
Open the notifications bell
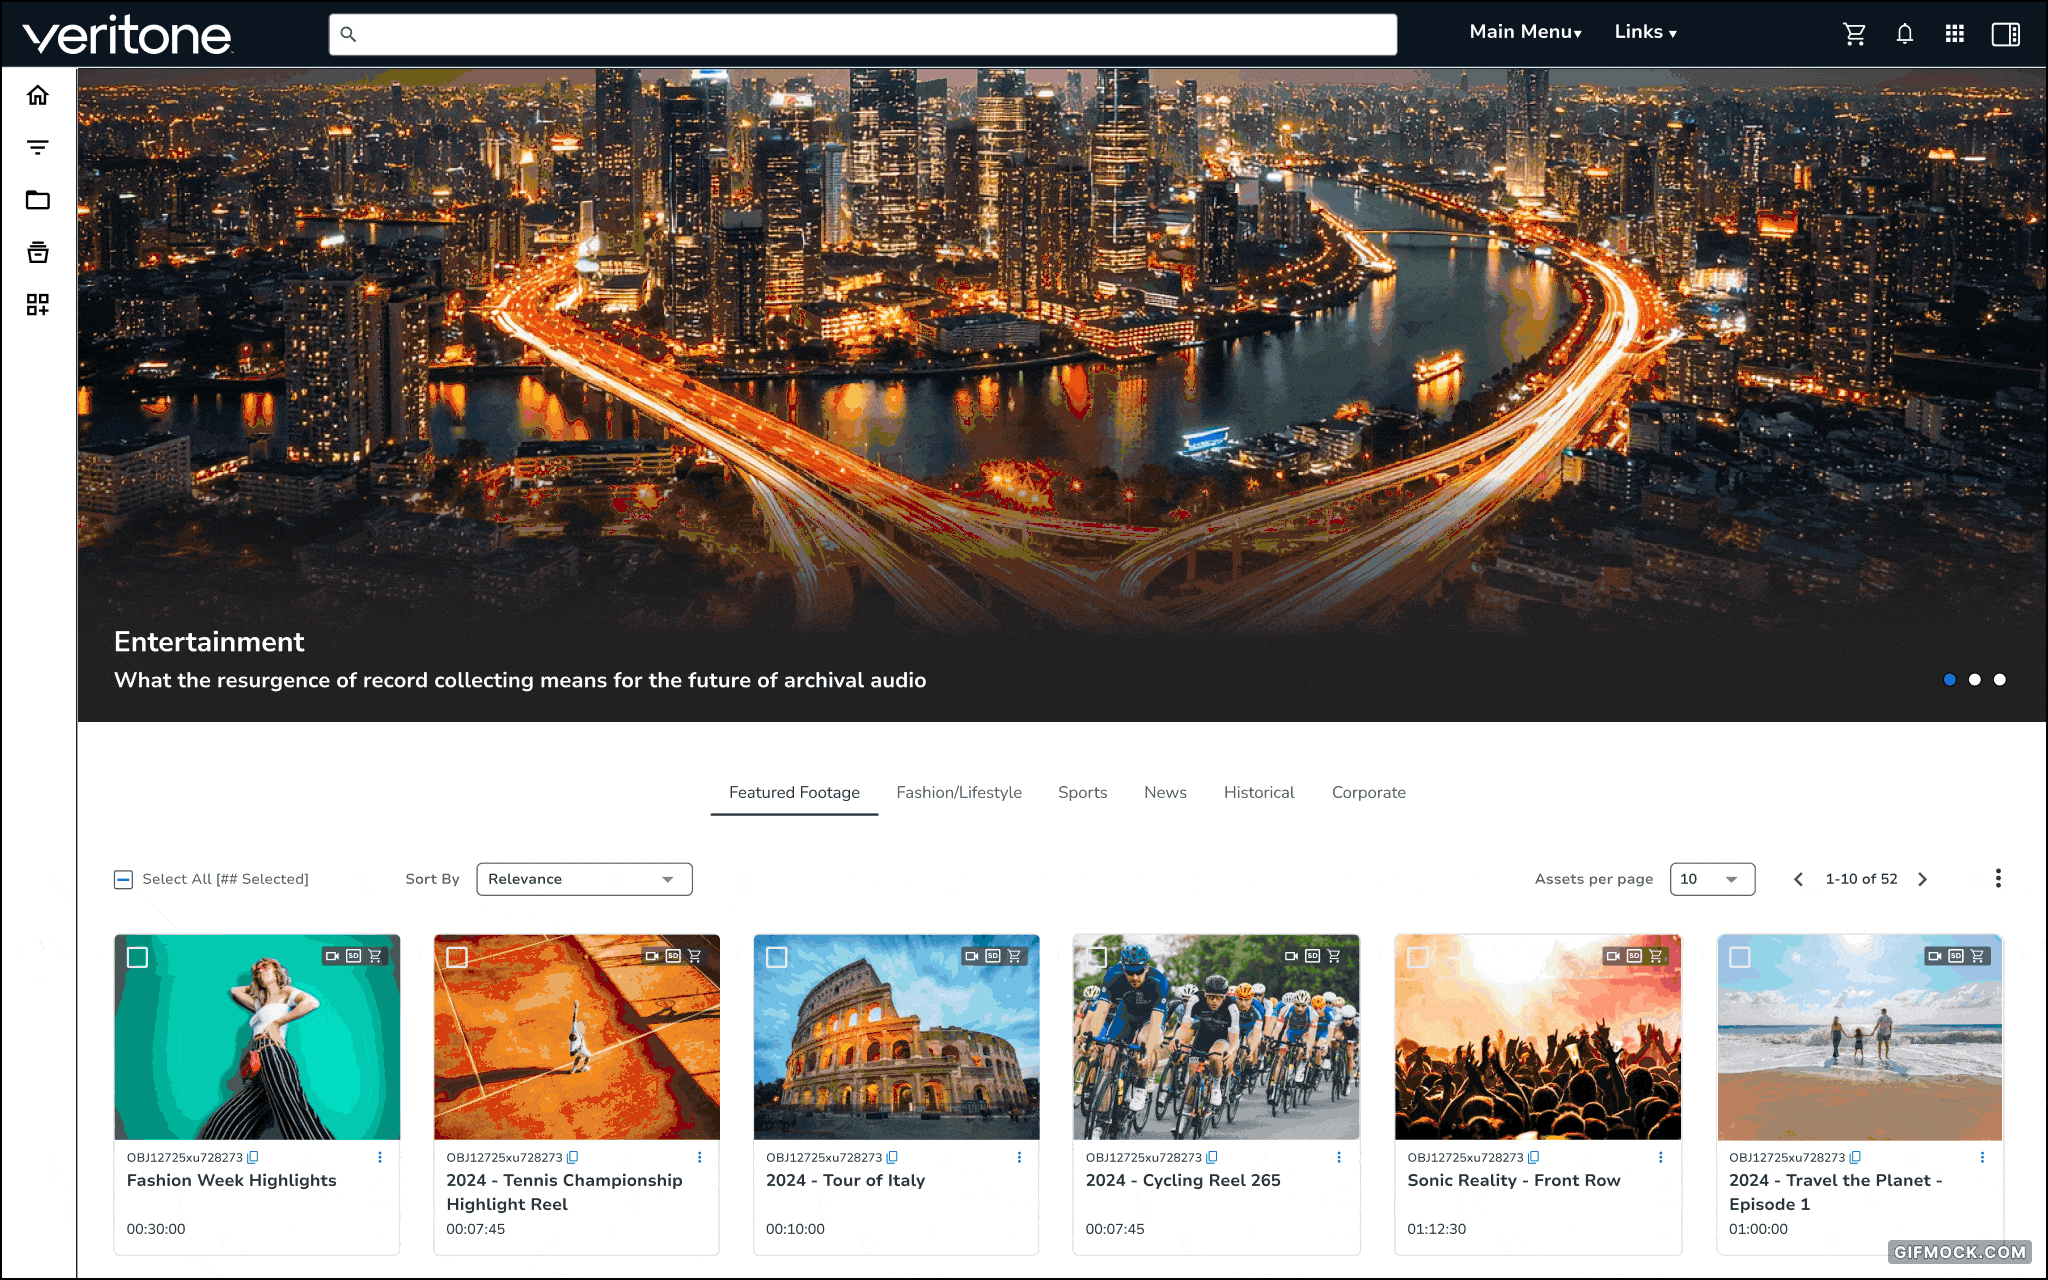tap(1904, 34)
